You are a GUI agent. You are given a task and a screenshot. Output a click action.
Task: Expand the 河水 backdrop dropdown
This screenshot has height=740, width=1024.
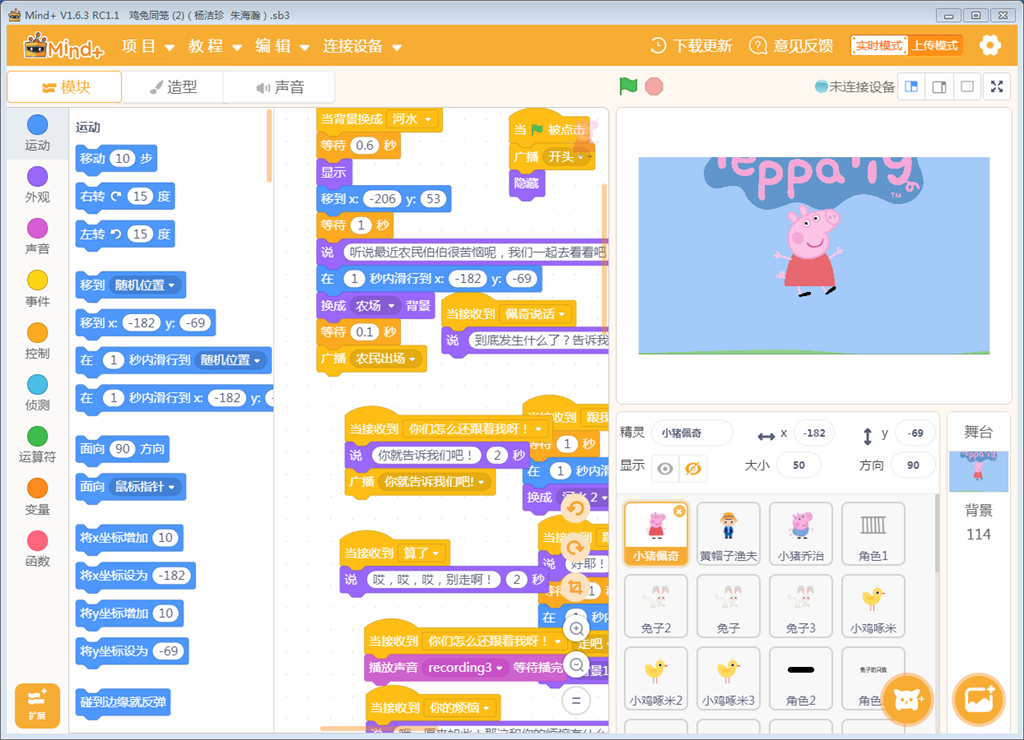[411, 120]
